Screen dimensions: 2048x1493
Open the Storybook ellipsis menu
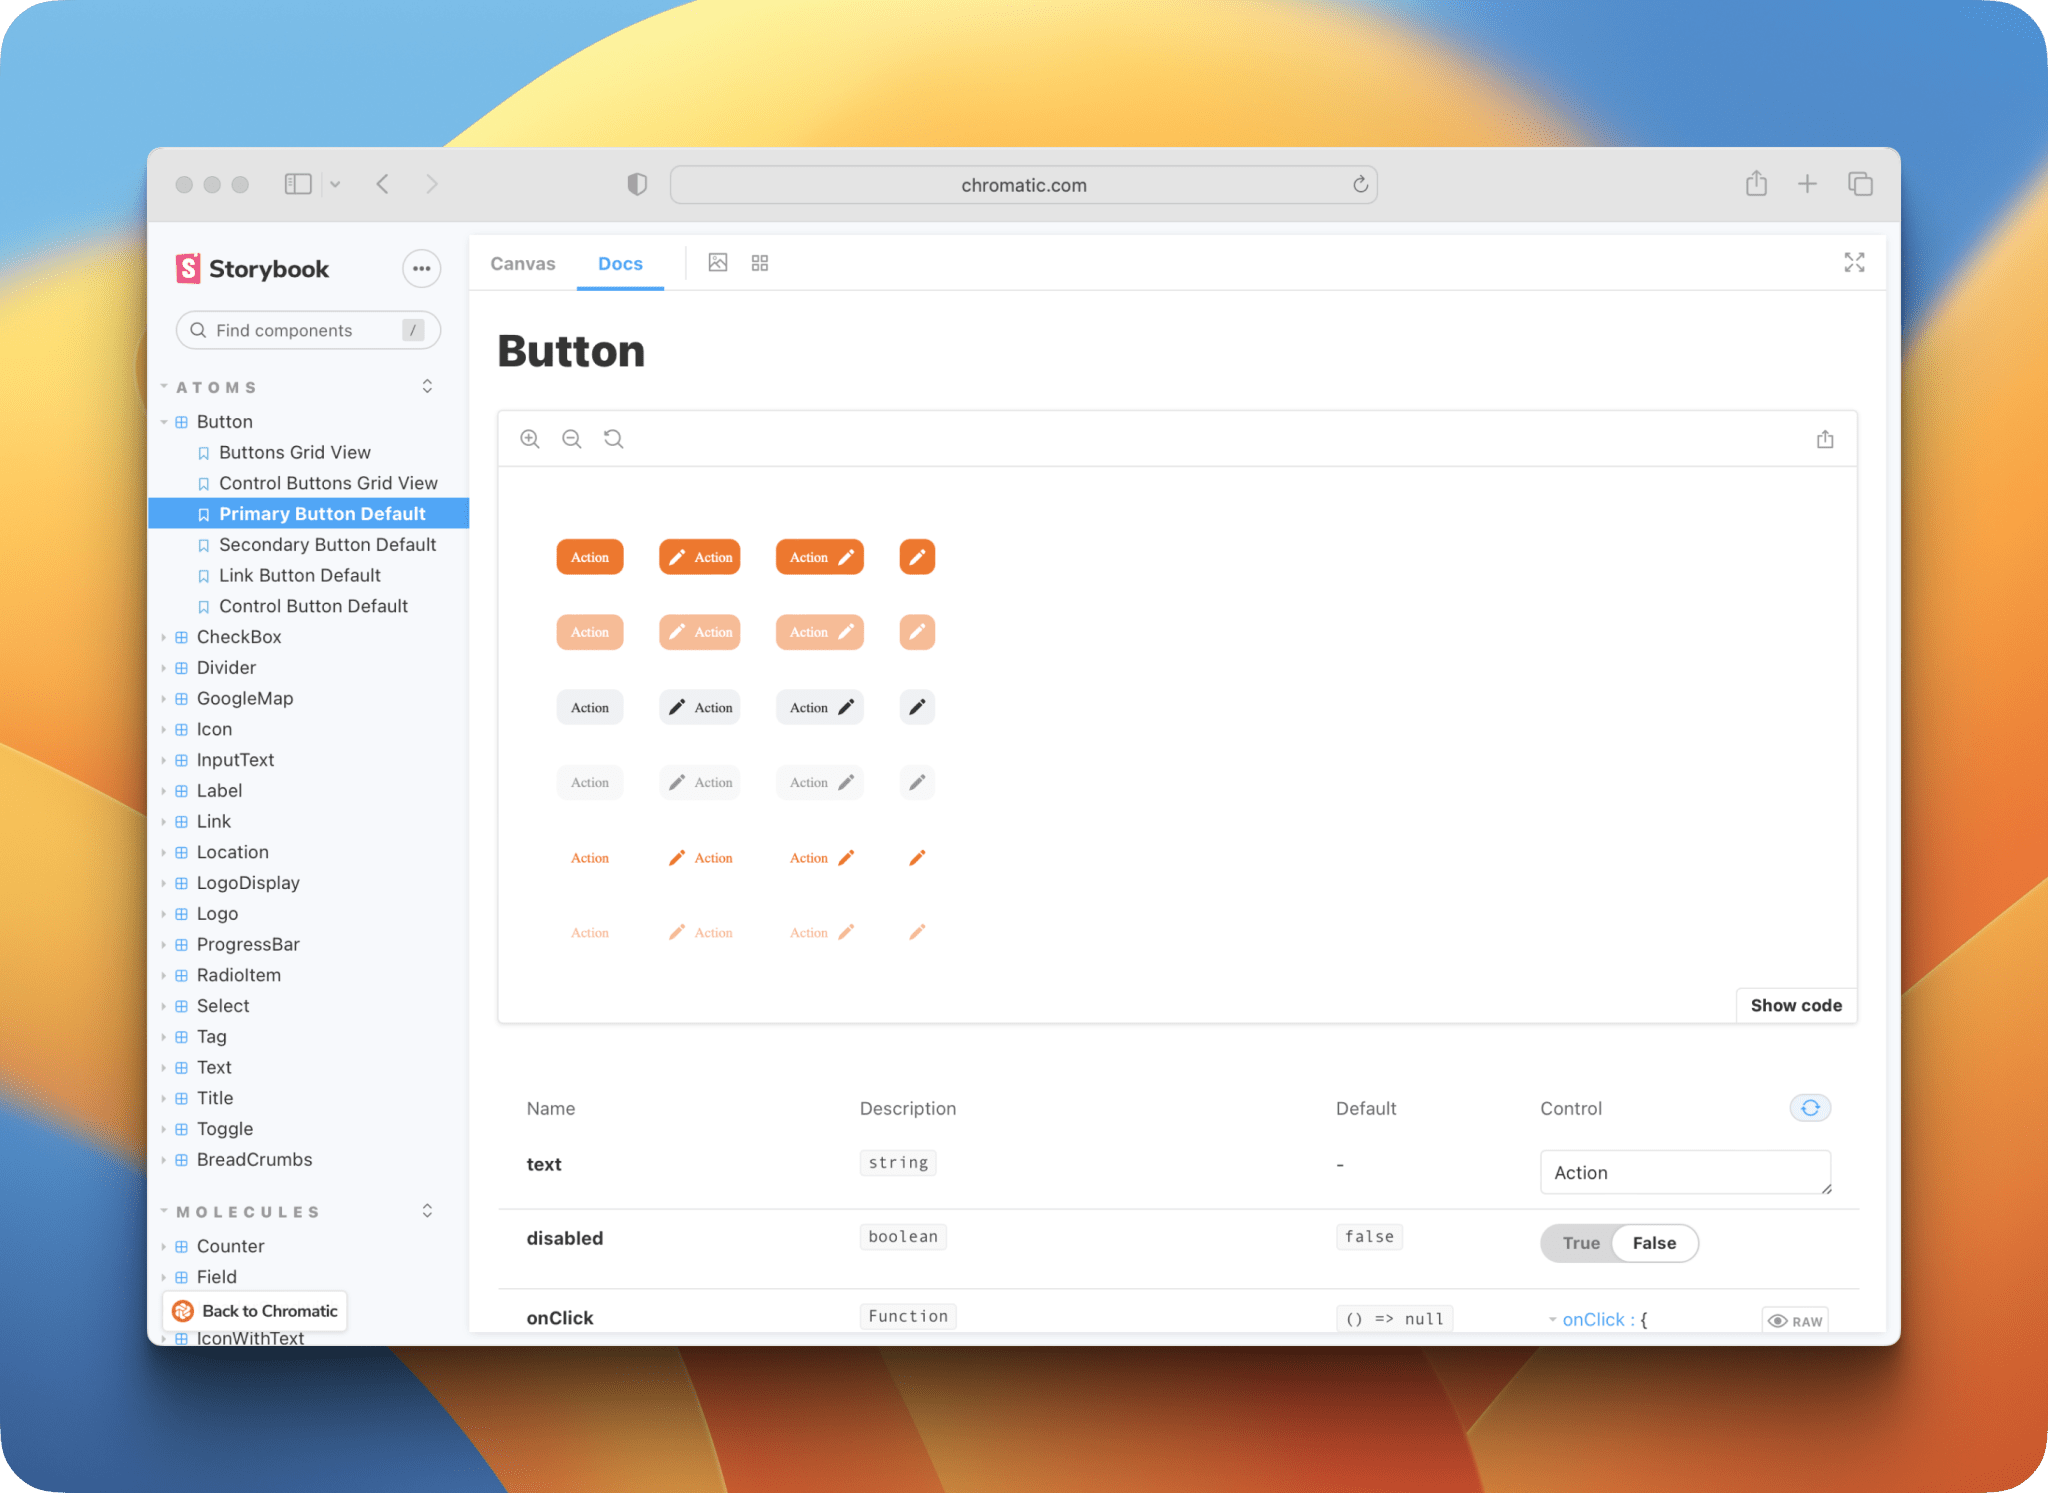pyautogui.click(x=421, y=268)
